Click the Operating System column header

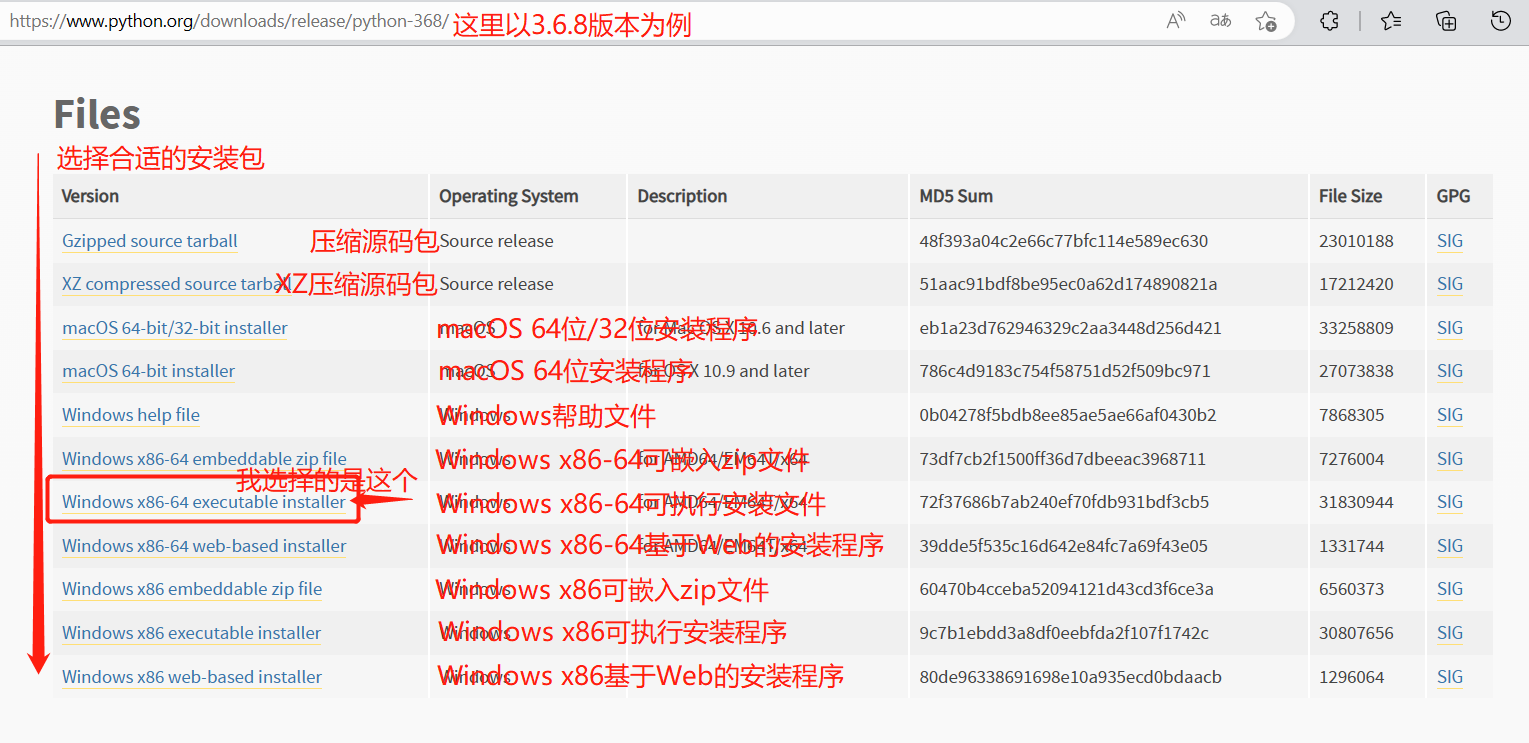click(508, 196)
